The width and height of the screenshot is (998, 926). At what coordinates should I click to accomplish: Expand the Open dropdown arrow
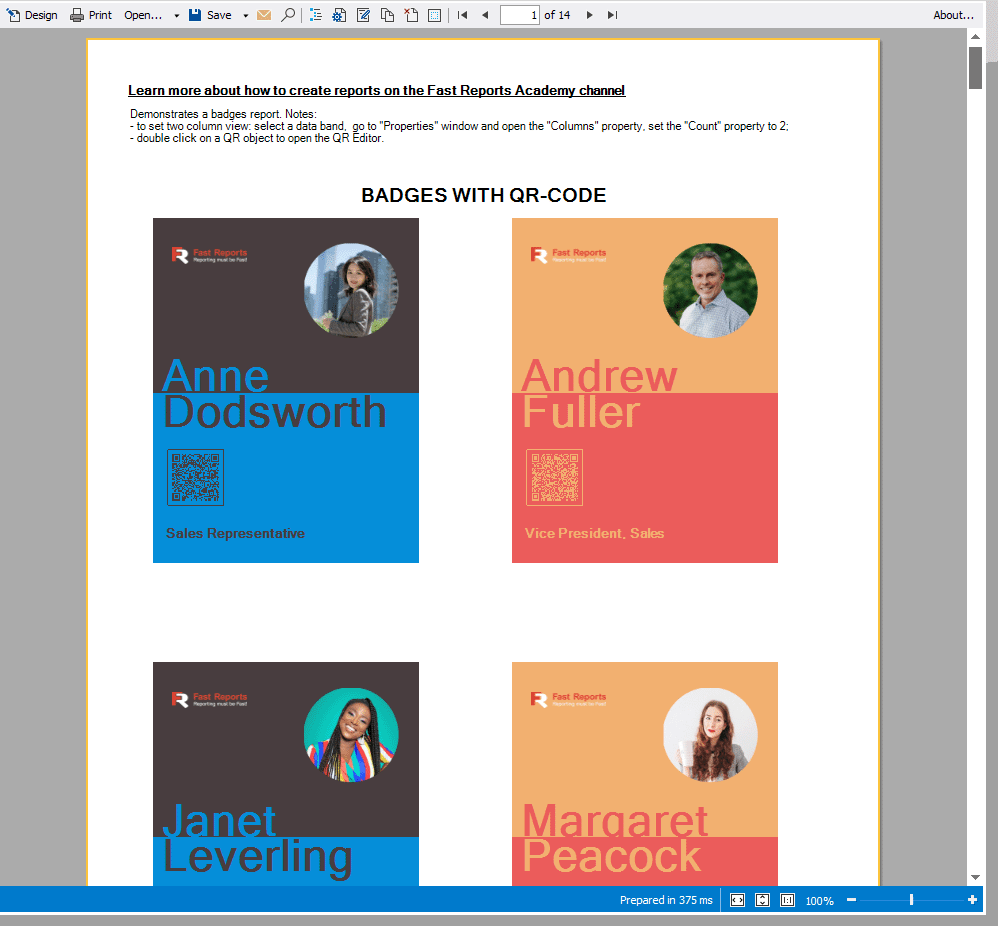tap(177, 16)
